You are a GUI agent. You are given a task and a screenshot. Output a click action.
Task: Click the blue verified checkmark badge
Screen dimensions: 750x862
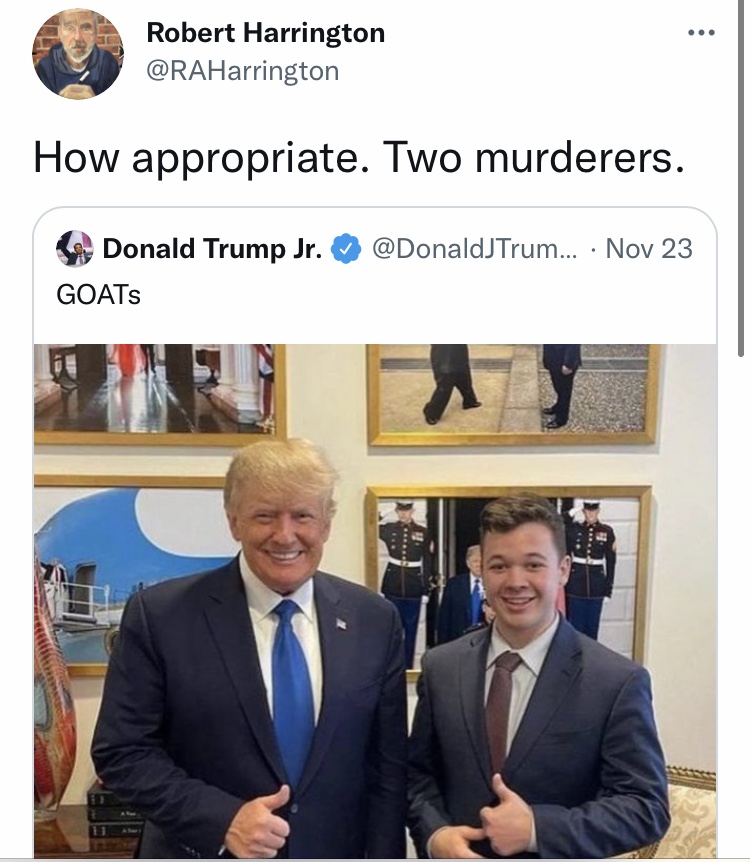point(345,248)
